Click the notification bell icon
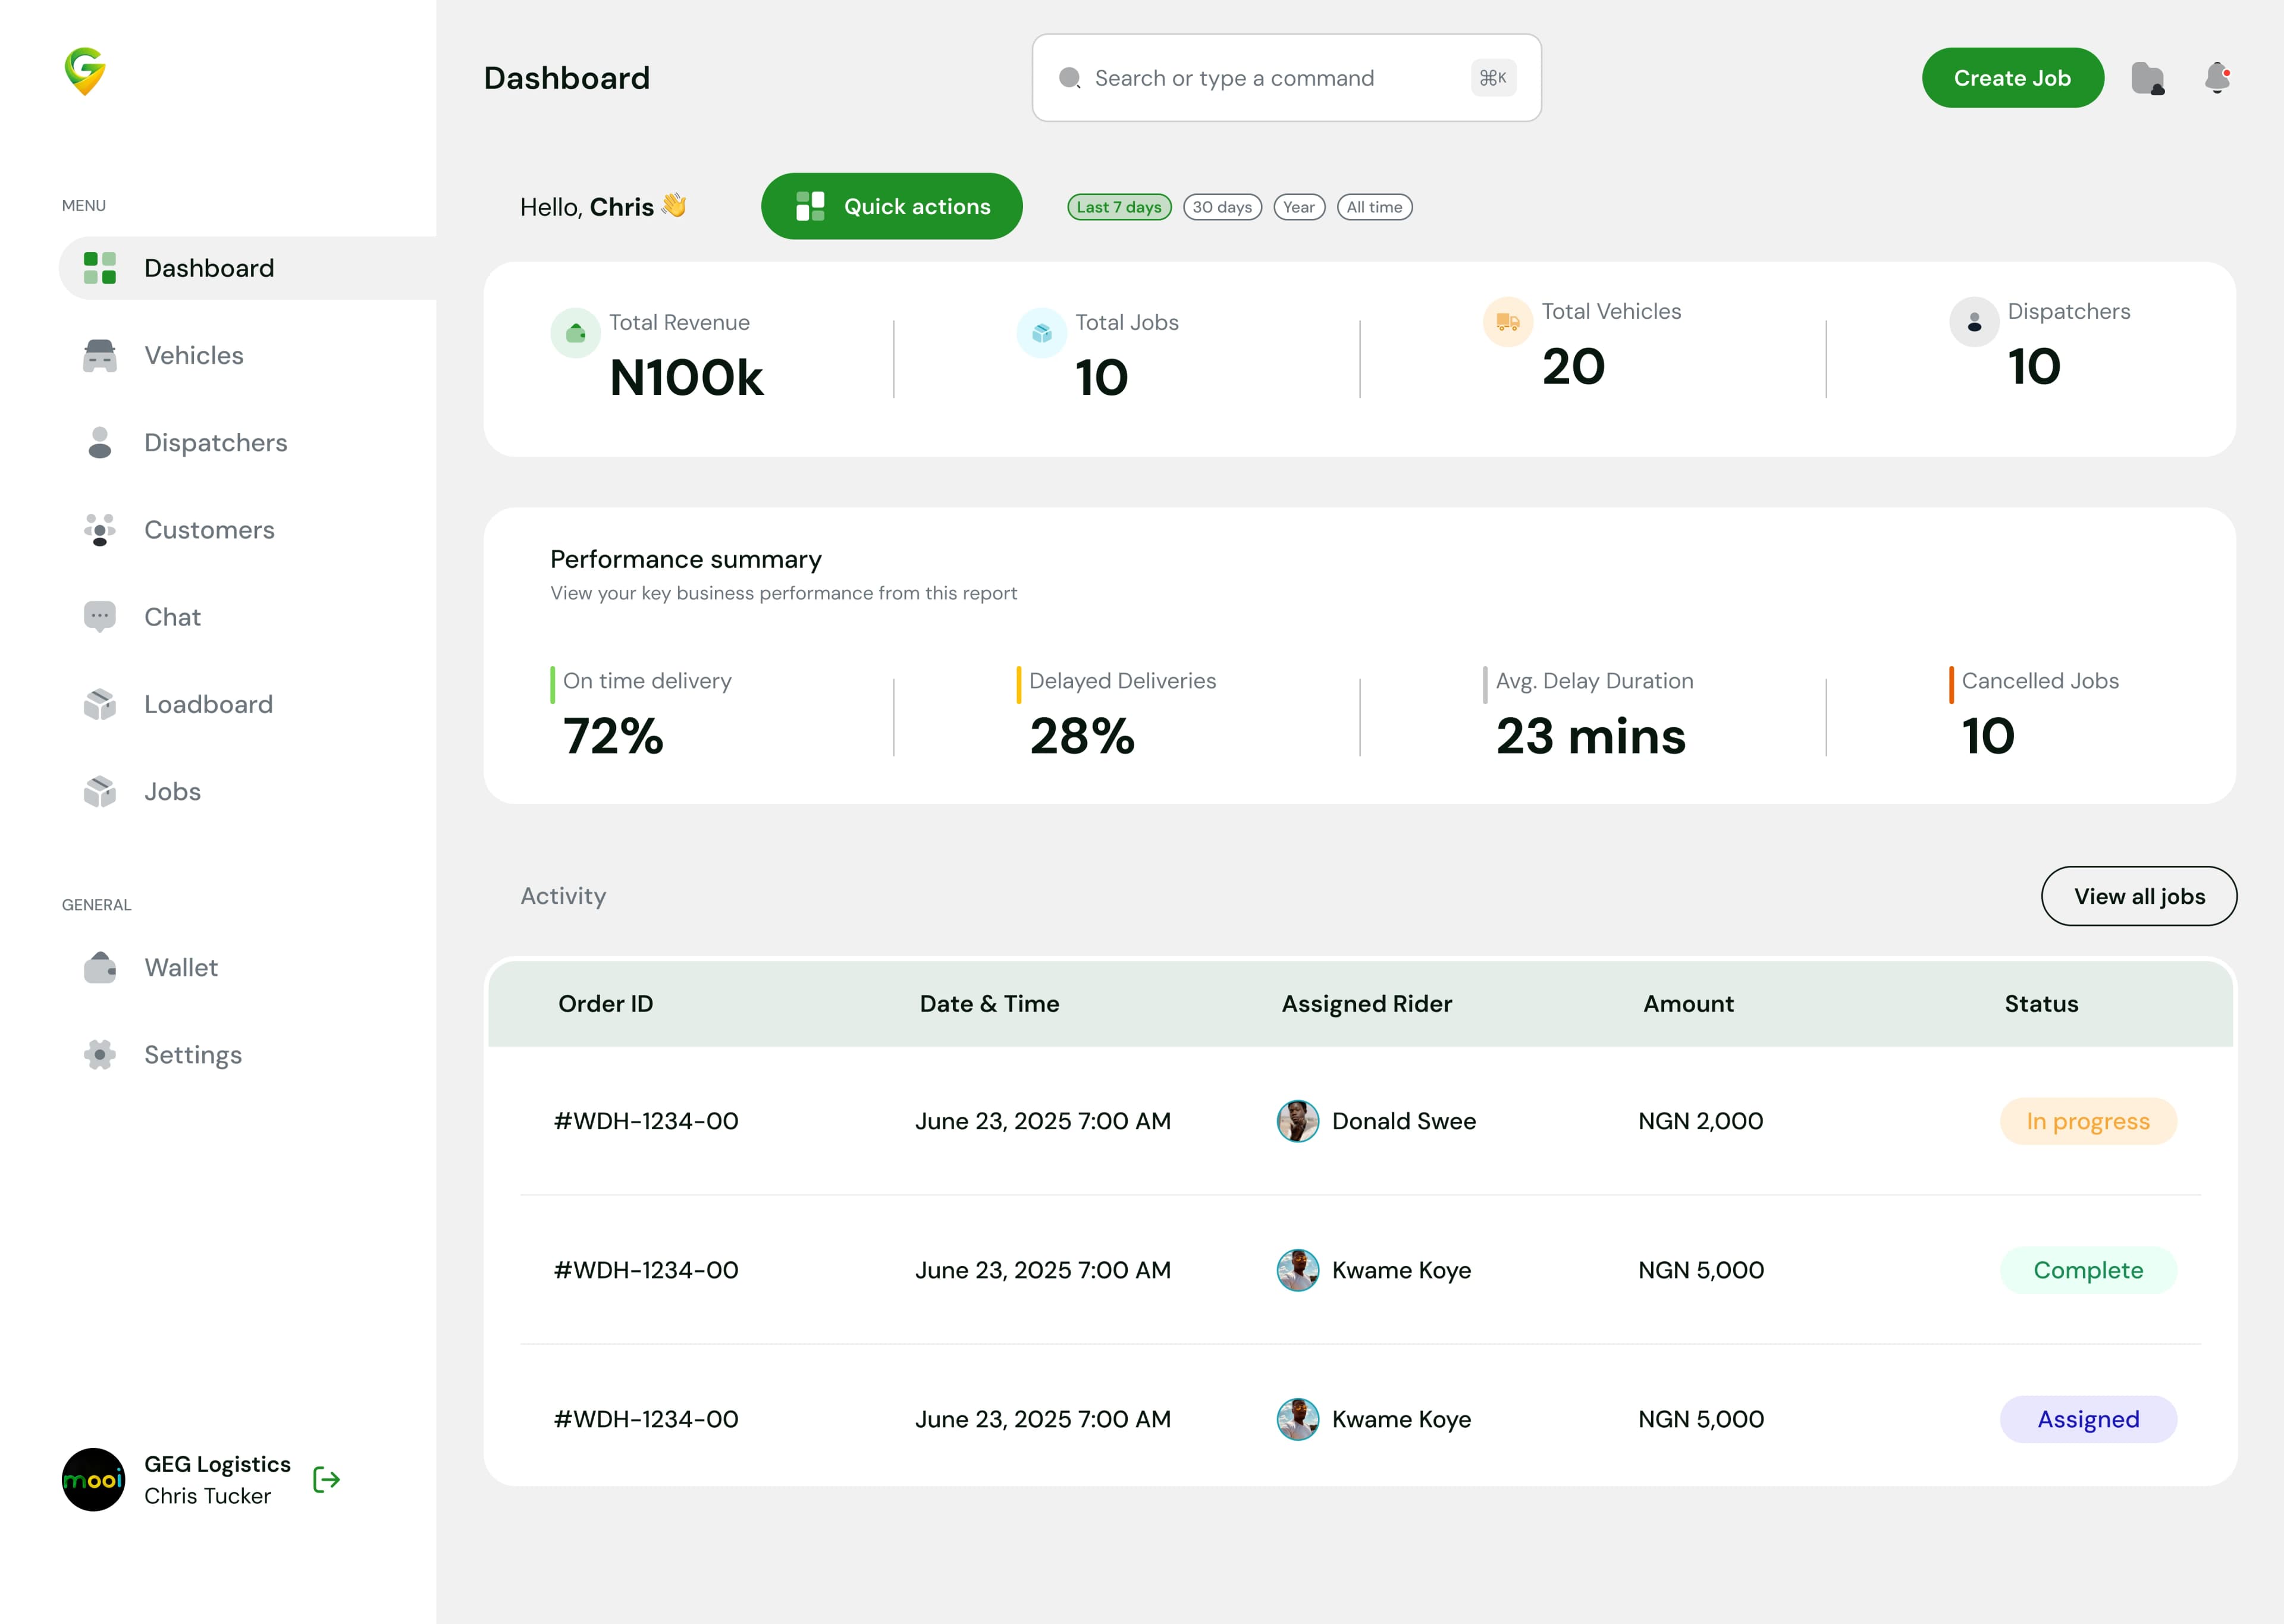 point(2218,77)
